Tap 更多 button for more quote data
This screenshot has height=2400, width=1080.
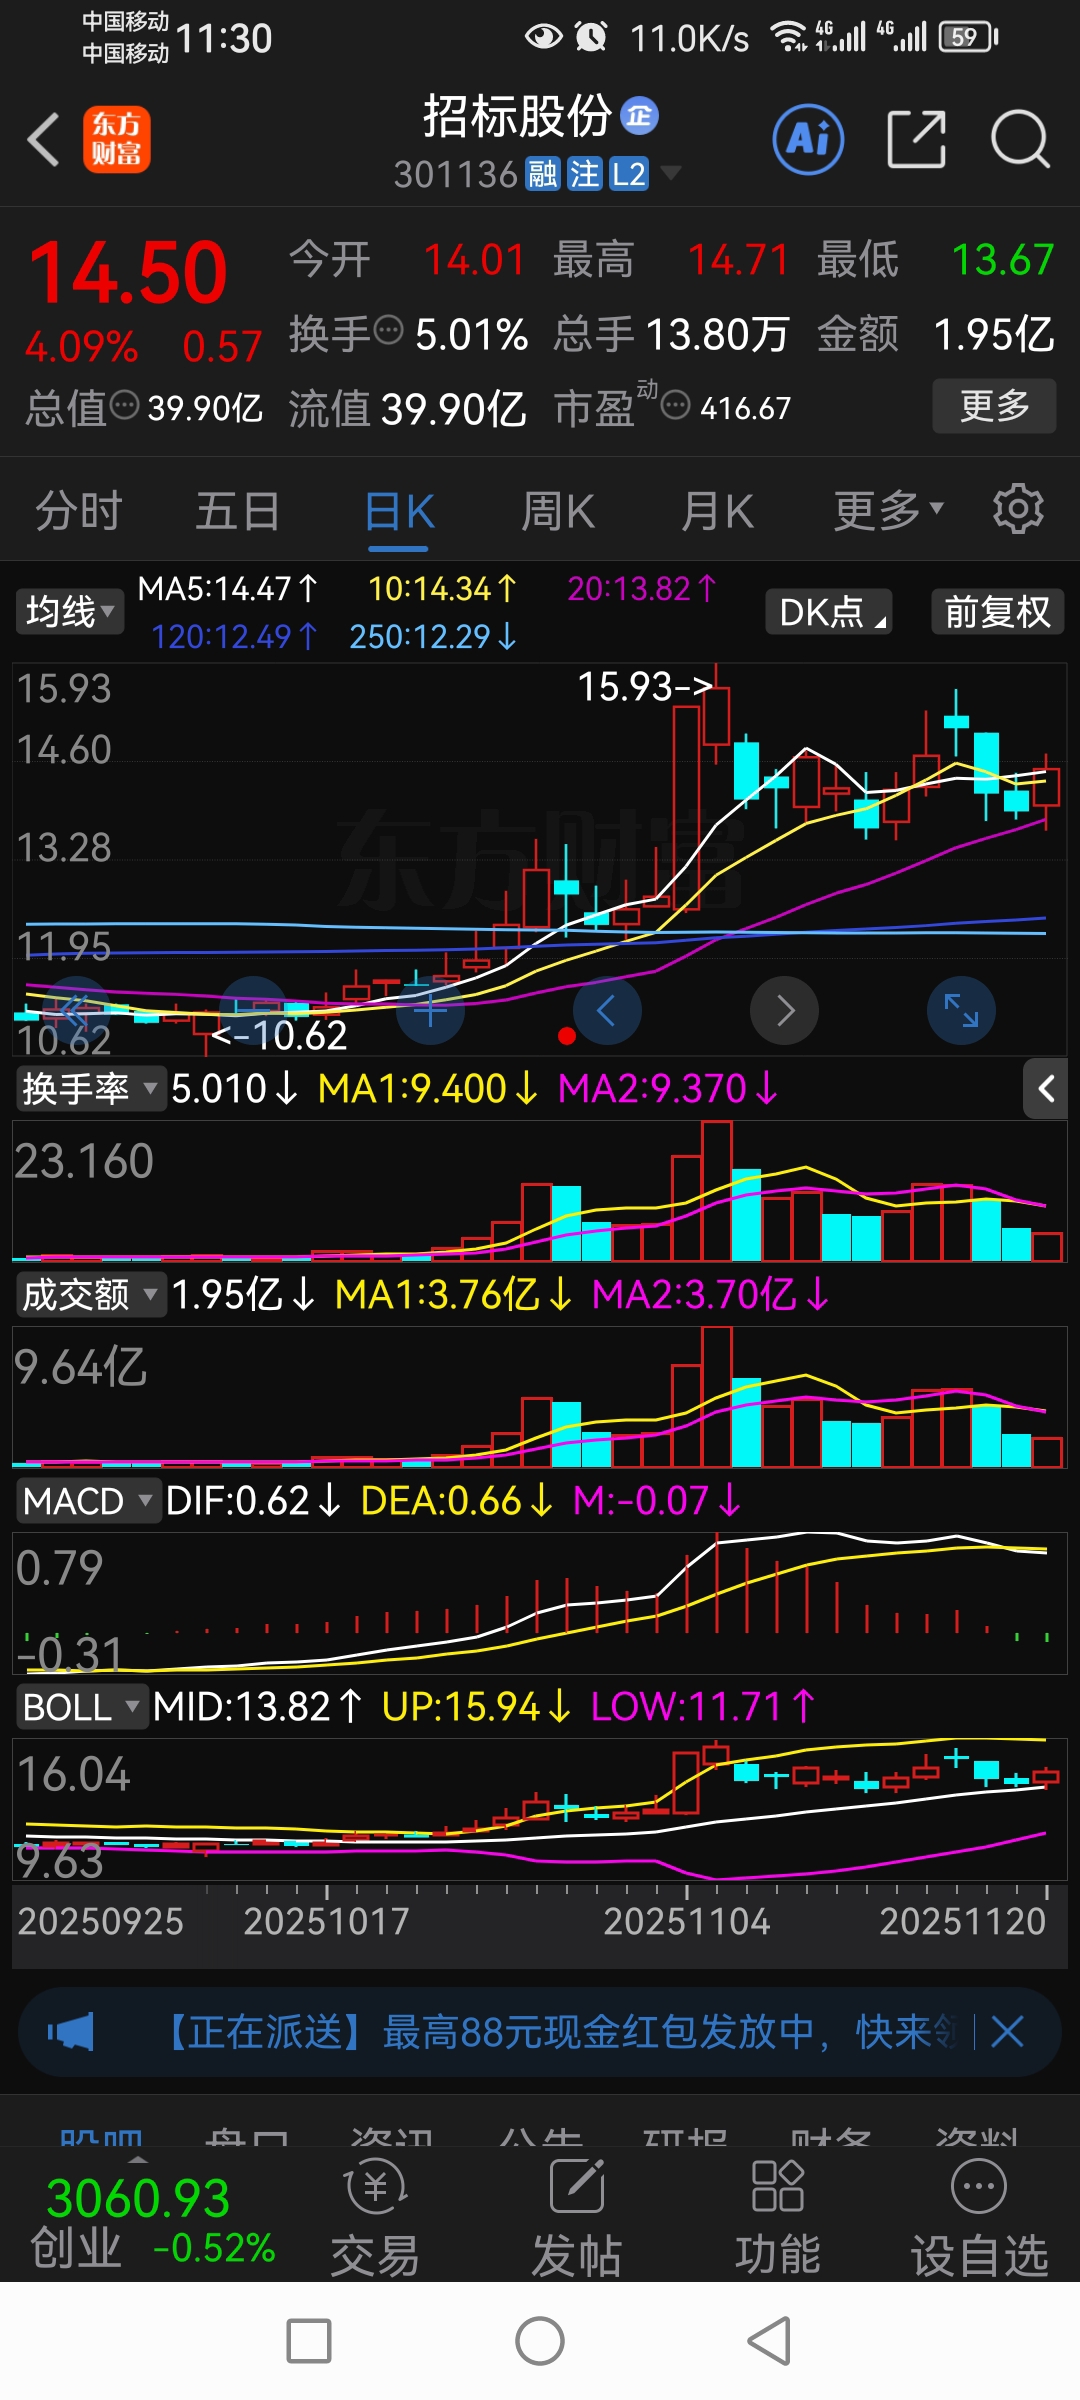pos(994,406)
